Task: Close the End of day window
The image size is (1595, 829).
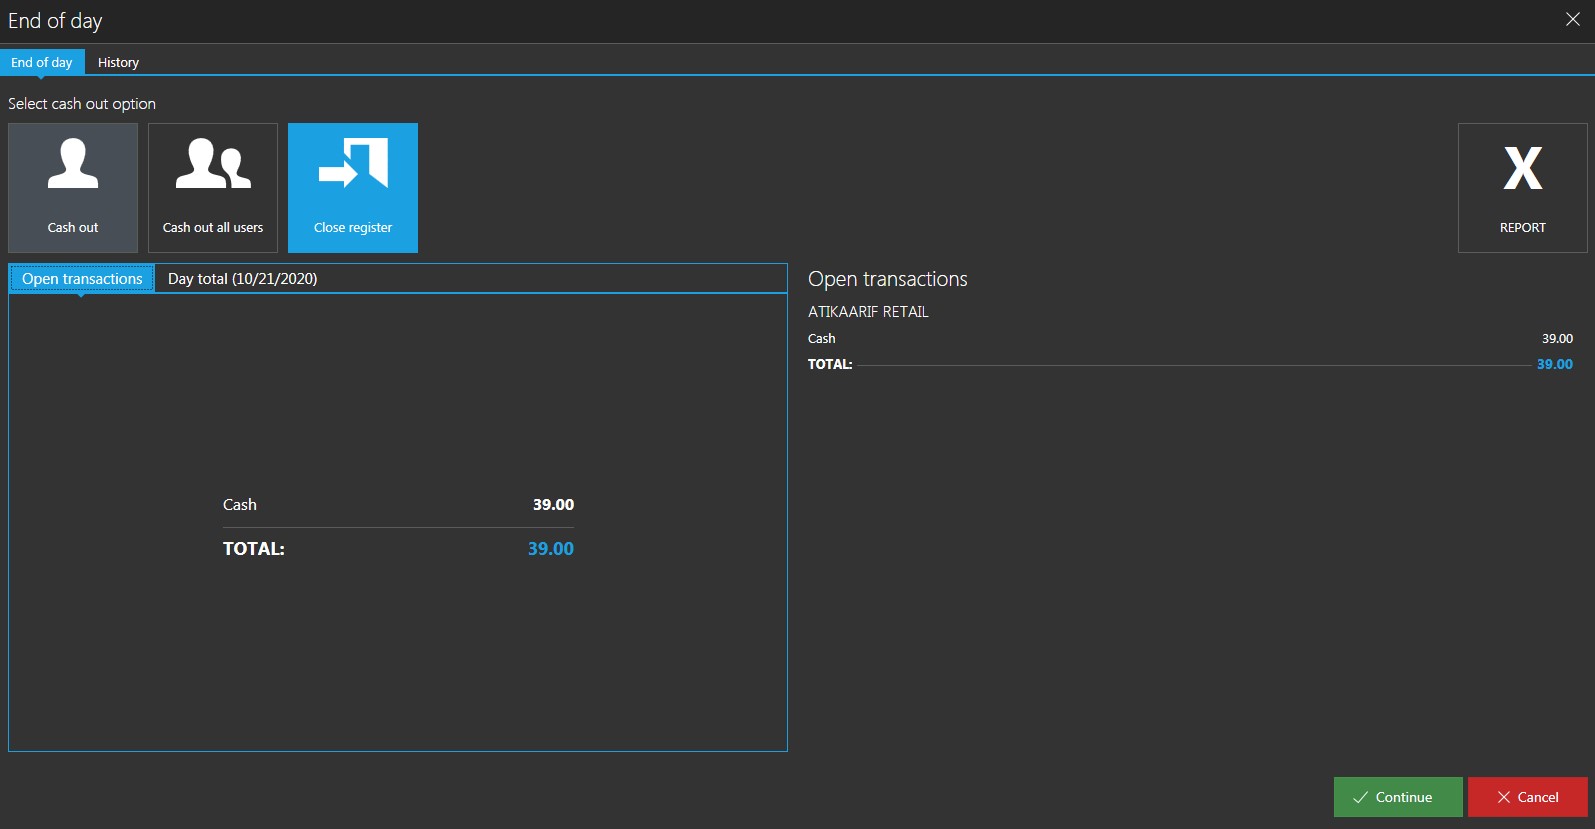Action: (1572, 20)
